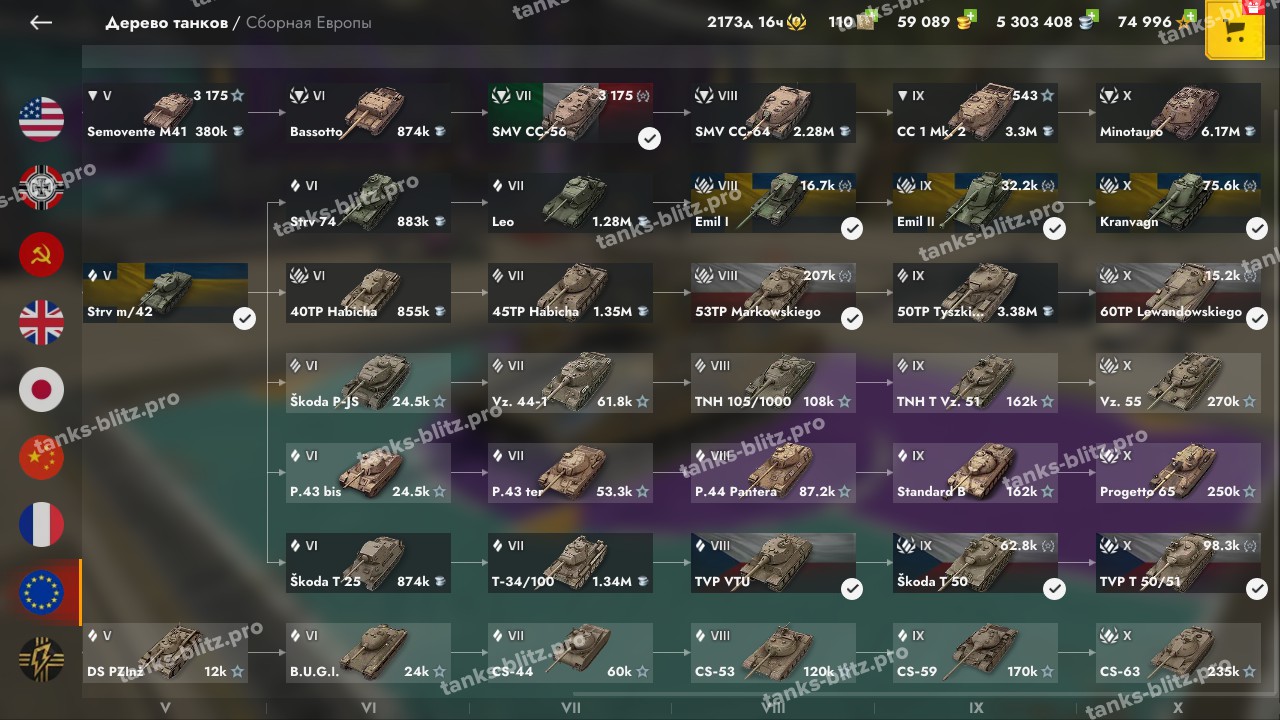Expand the Semovente M41 tier V arrow
The height and width of the screenshot is (720, 1280).
(x=93, y=96)
